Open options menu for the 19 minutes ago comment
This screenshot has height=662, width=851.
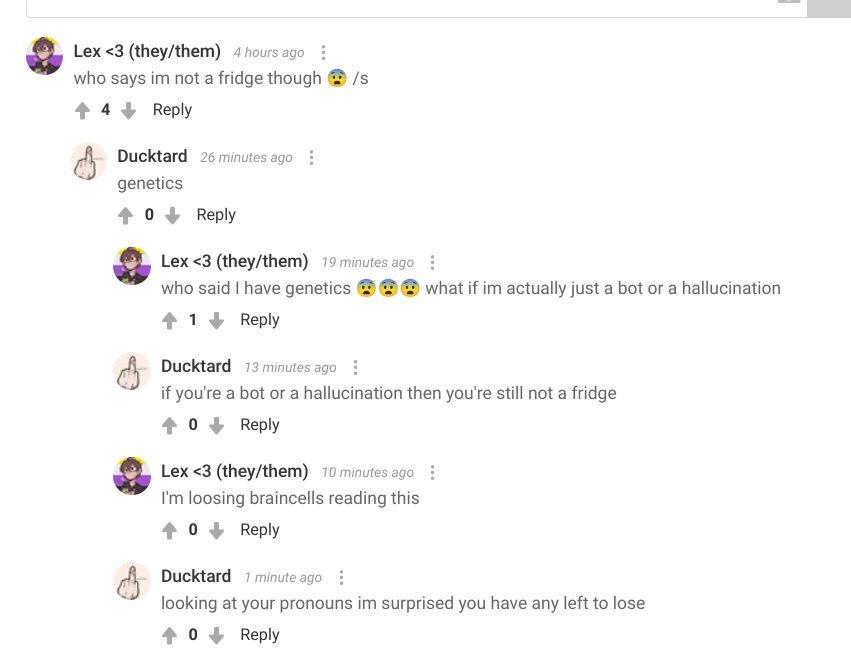(x=433, y=263)
